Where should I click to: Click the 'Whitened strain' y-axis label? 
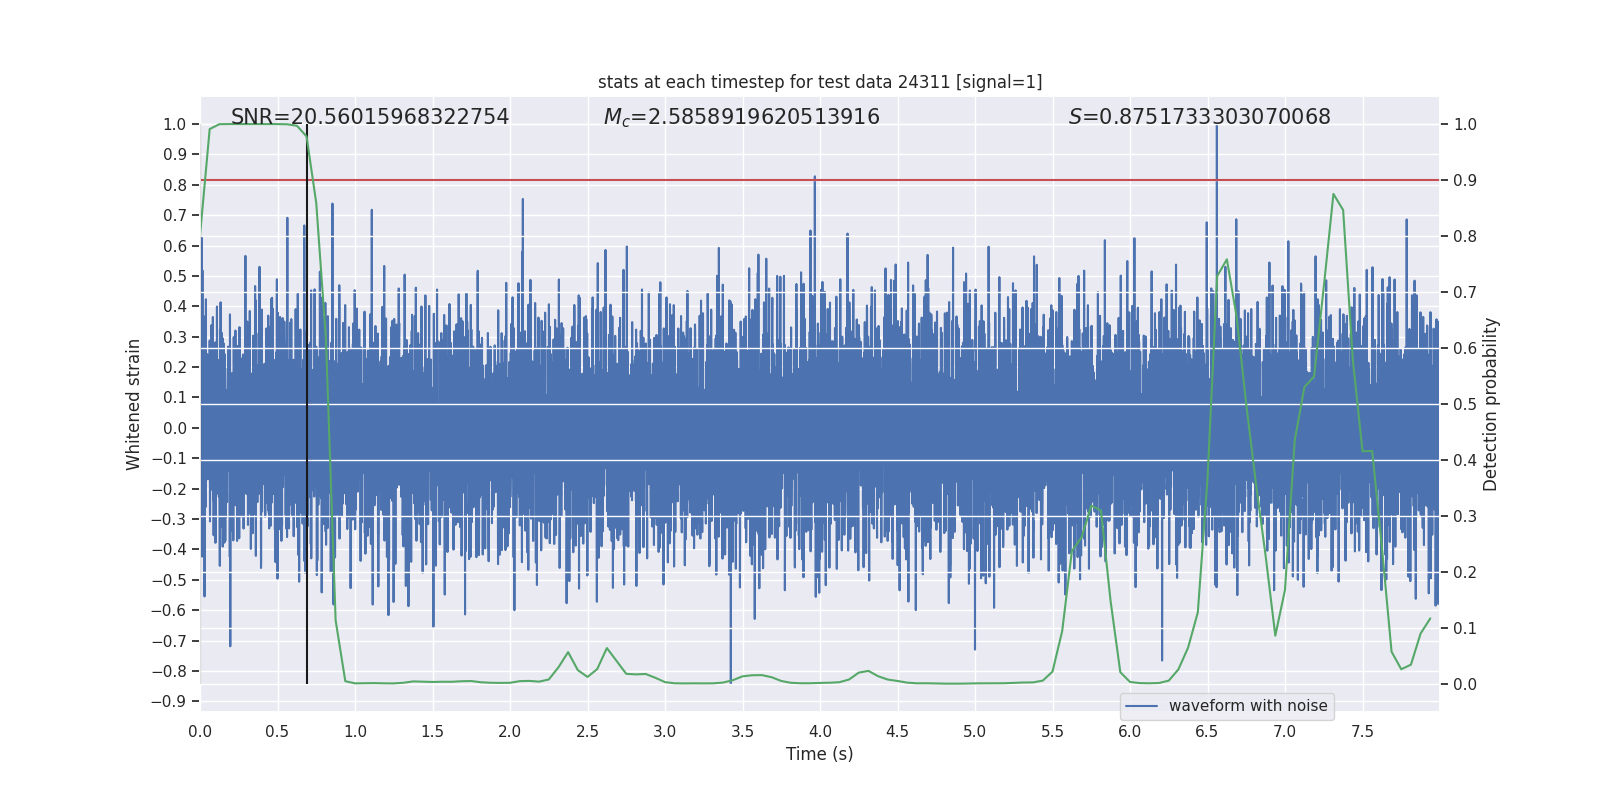pyautogui.click(x=134, y=404)
